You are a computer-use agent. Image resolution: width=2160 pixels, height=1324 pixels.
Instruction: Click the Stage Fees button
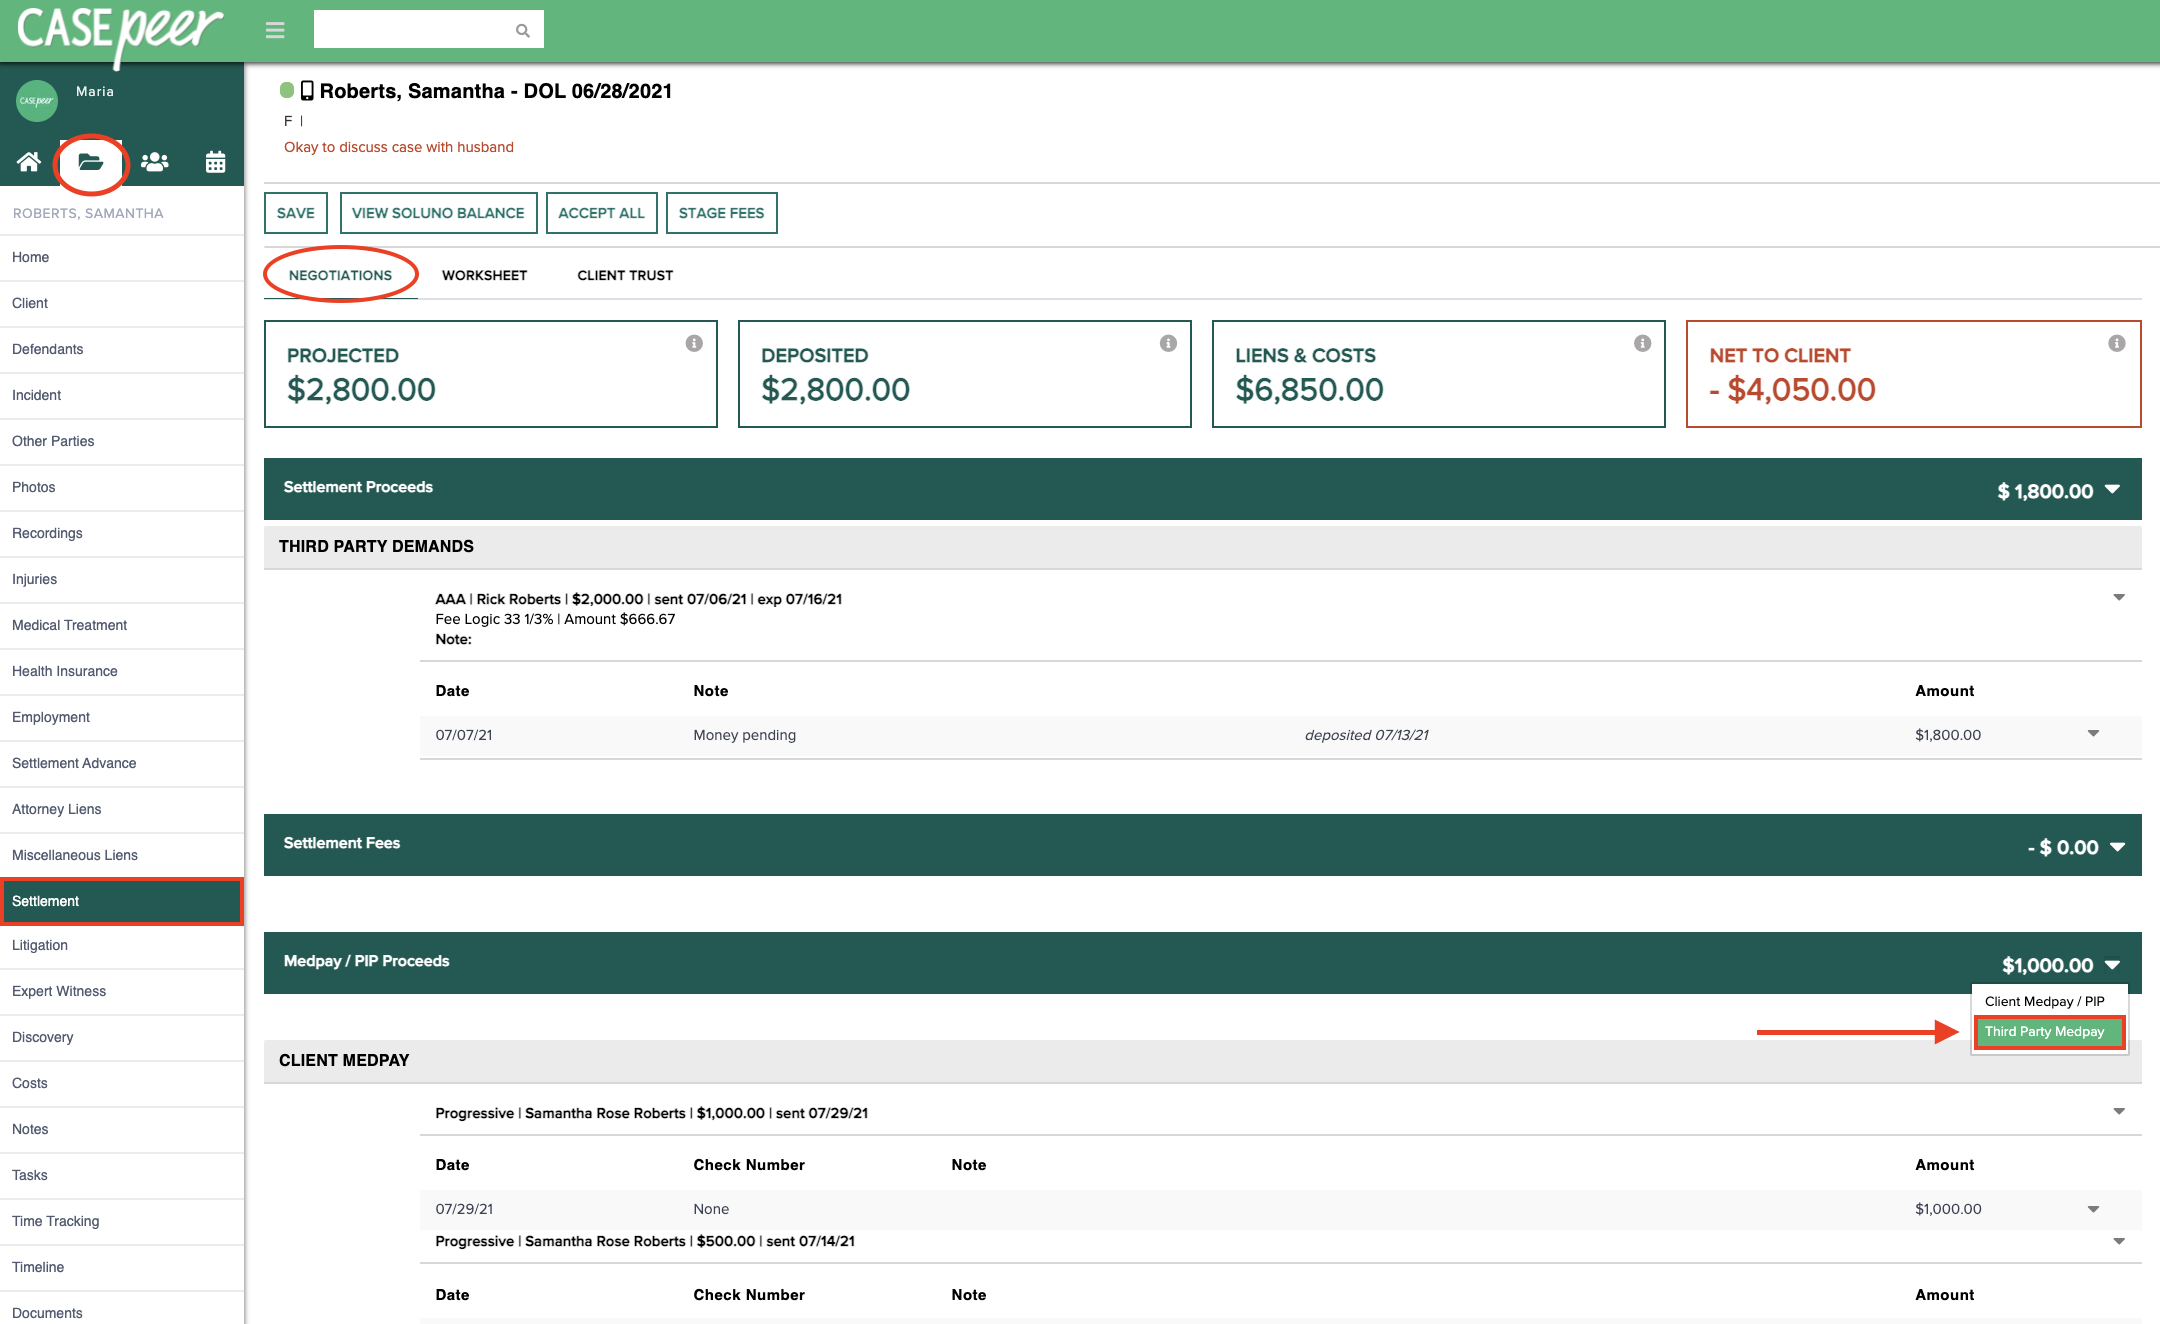[x=721, y=212]
